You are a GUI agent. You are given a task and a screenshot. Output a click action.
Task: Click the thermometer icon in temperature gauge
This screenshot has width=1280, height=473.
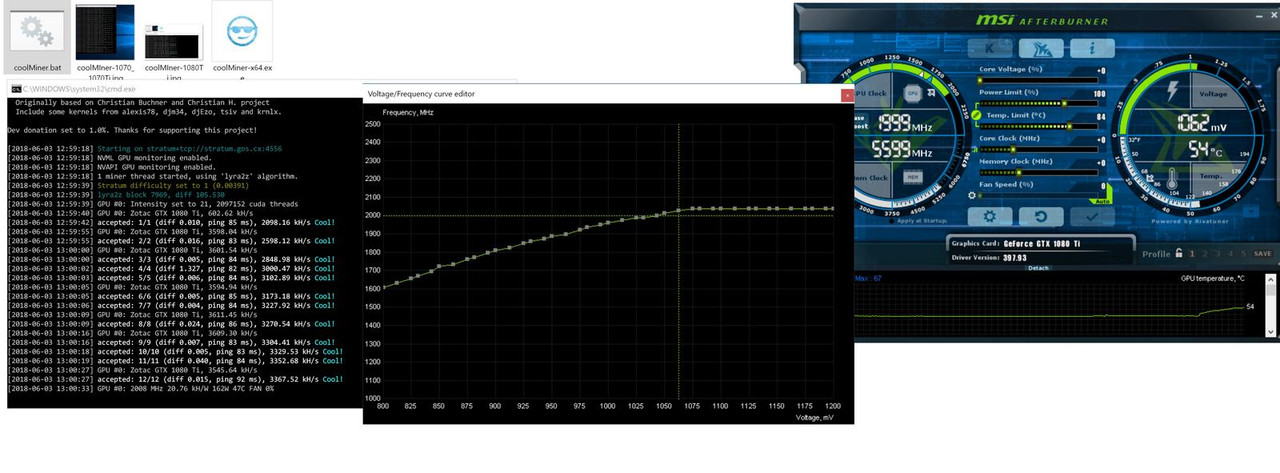(1171, 179)
